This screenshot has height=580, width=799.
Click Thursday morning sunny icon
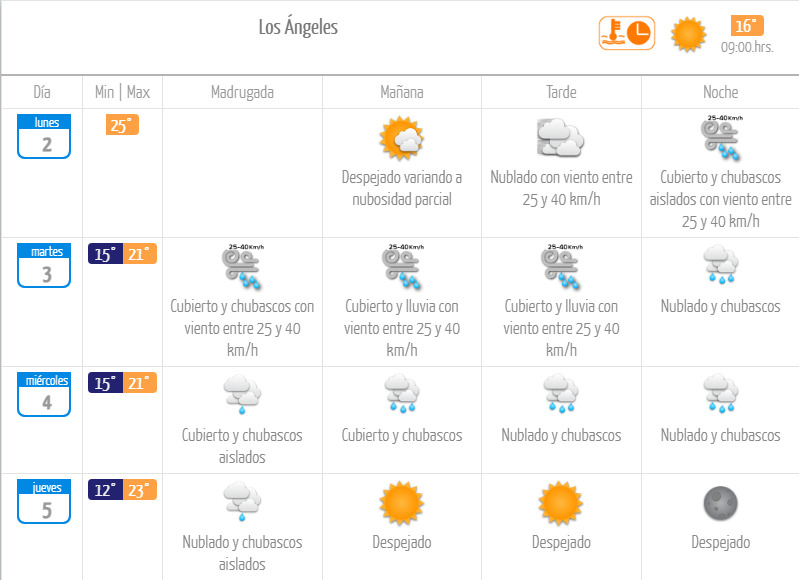401,503
